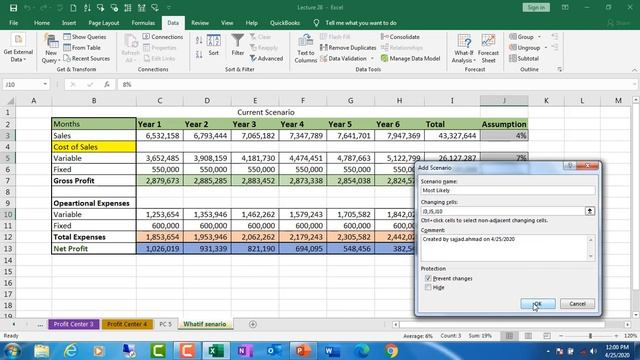Toggle the Hide checkbox
The width and height of the screenshot is (640, 360).
[428, 287]
